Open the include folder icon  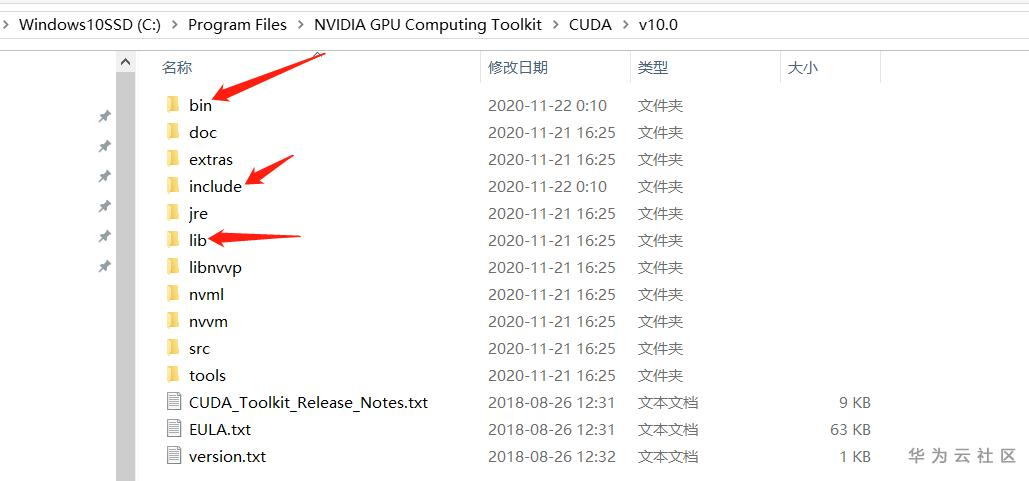[173, 186]
